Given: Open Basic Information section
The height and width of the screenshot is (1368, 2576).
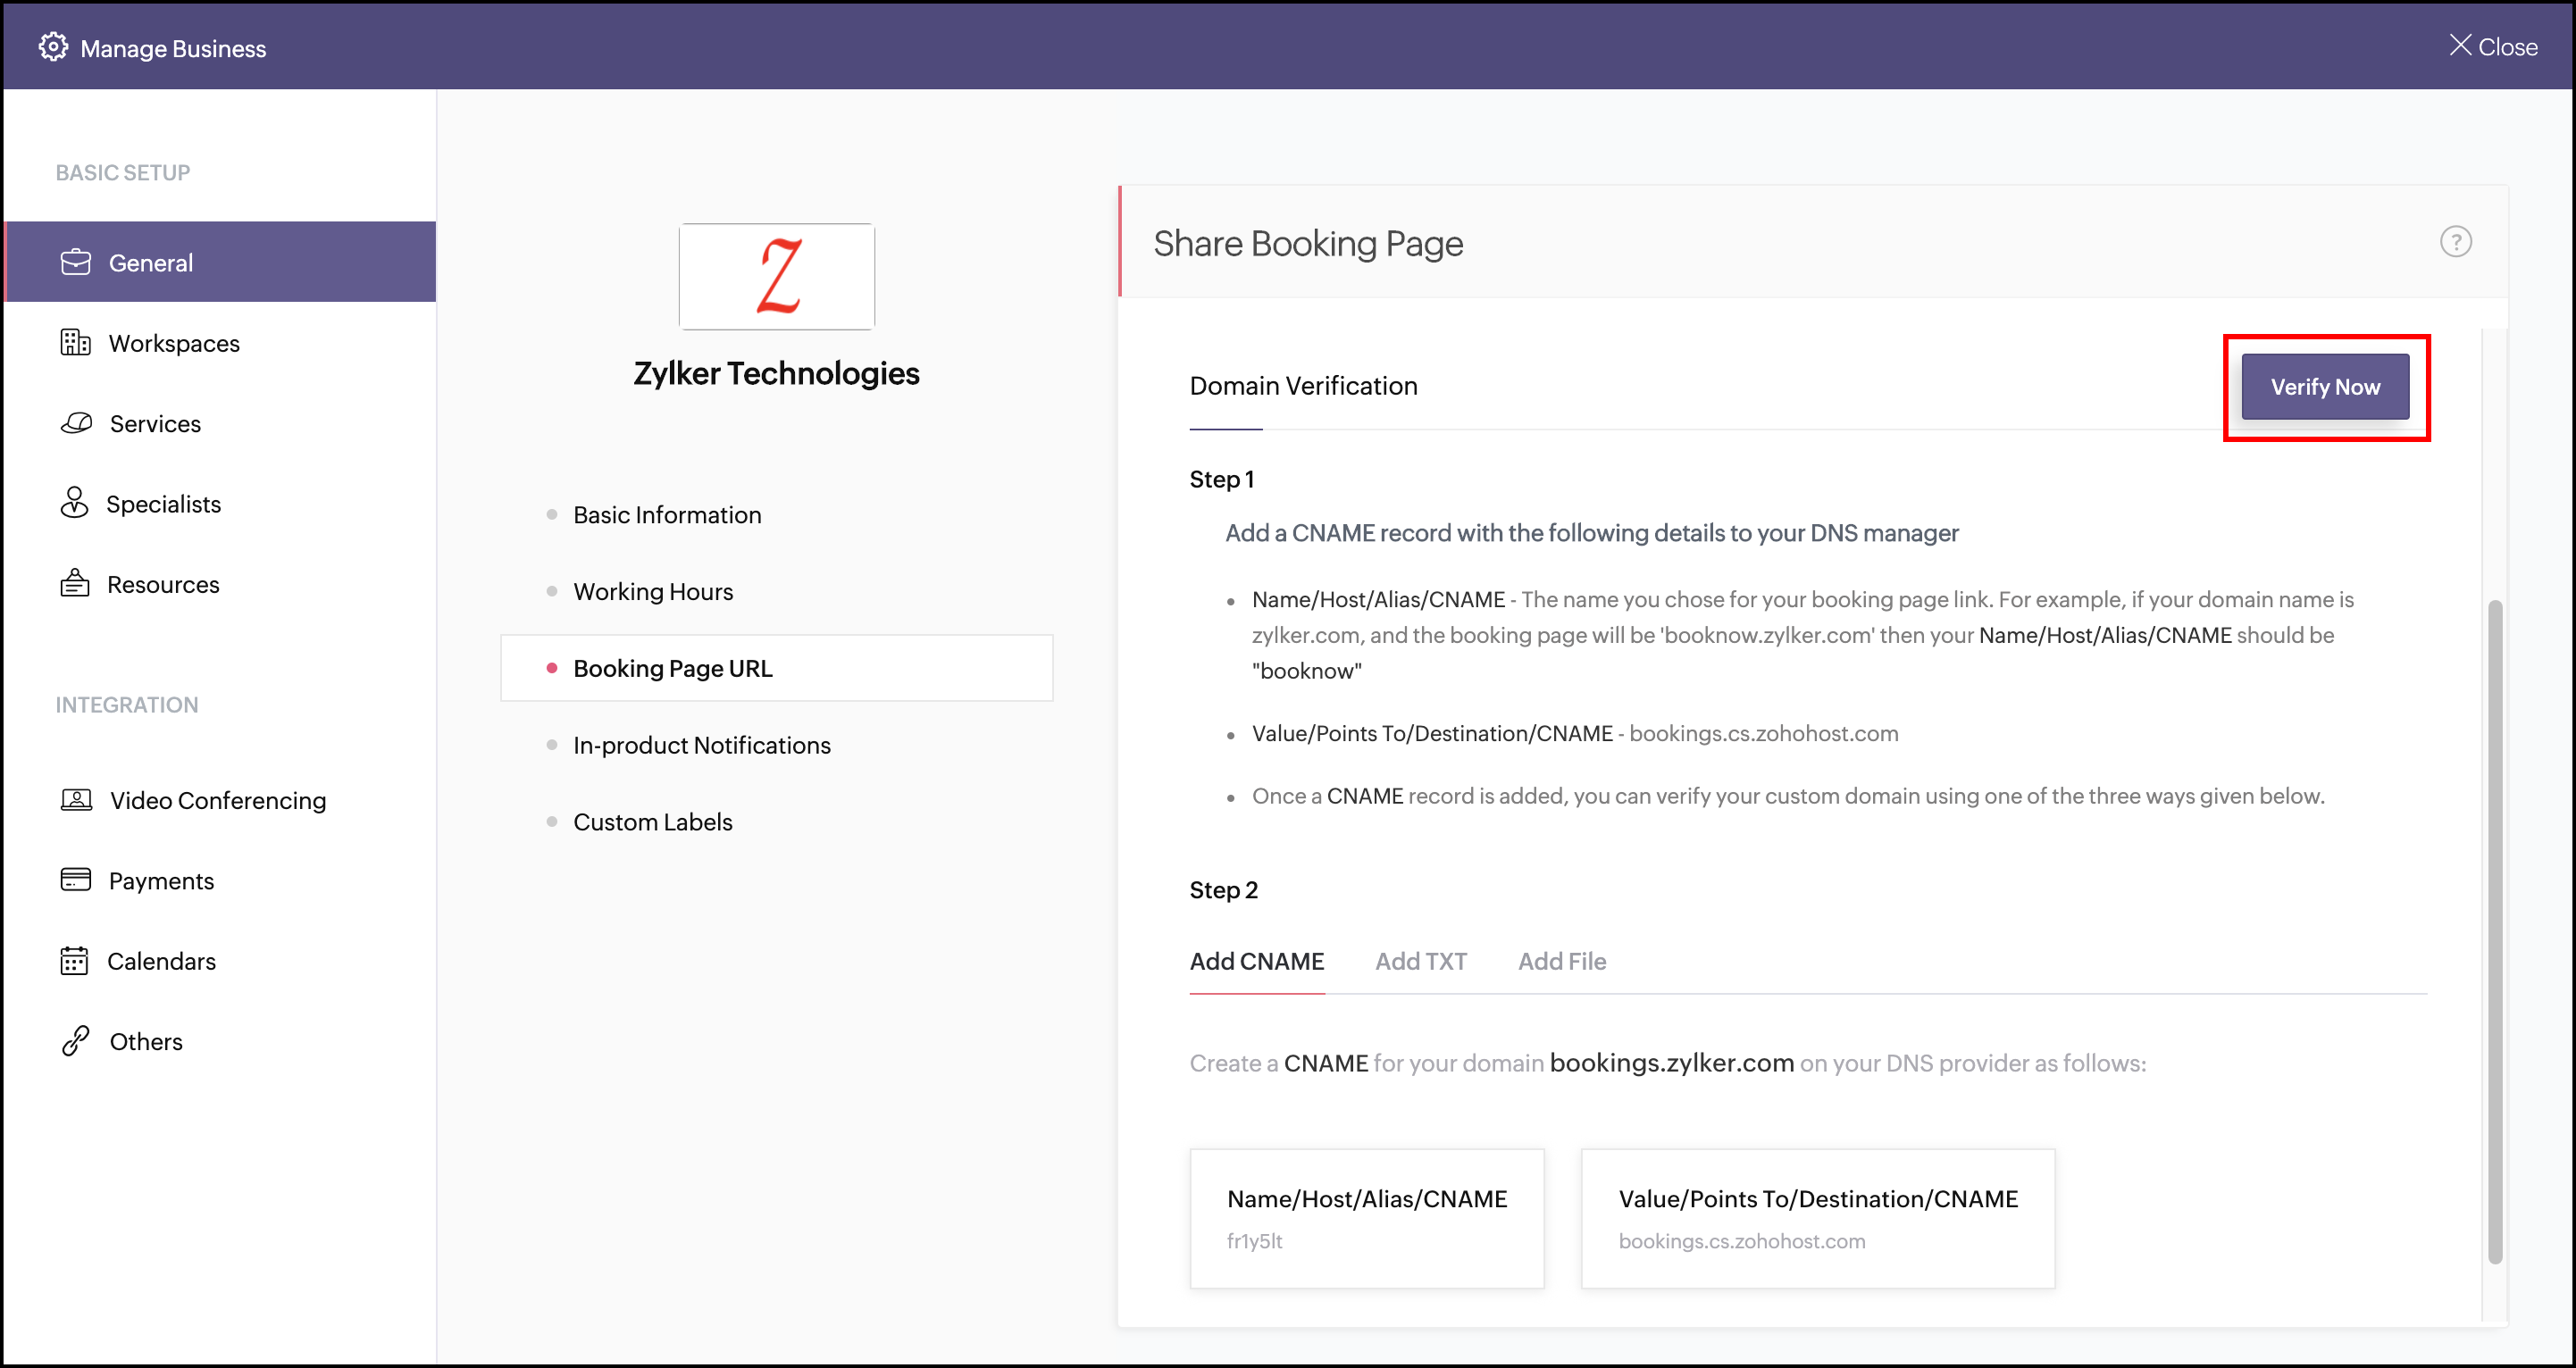Looking at the screenshot, I should [666, 515].
